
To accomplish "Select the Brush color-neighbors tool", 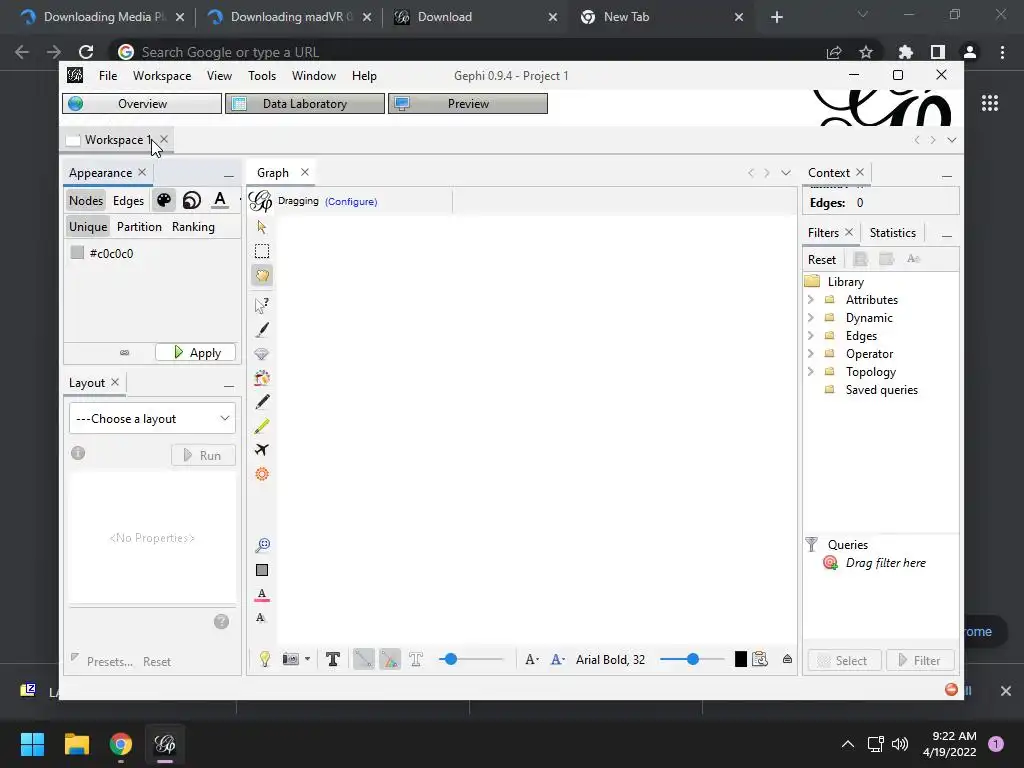I will pos(262,377).
